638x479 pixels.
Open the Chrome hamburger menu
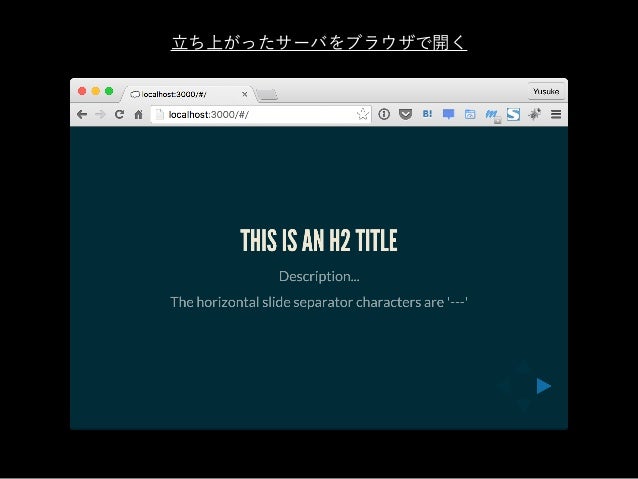click(x=556, y=114)
